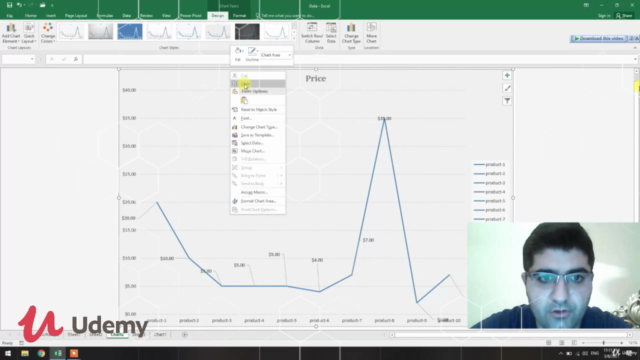640x360 pixels.
Task: Click the Name Box dropdown arrow
Action: point(32,59)
